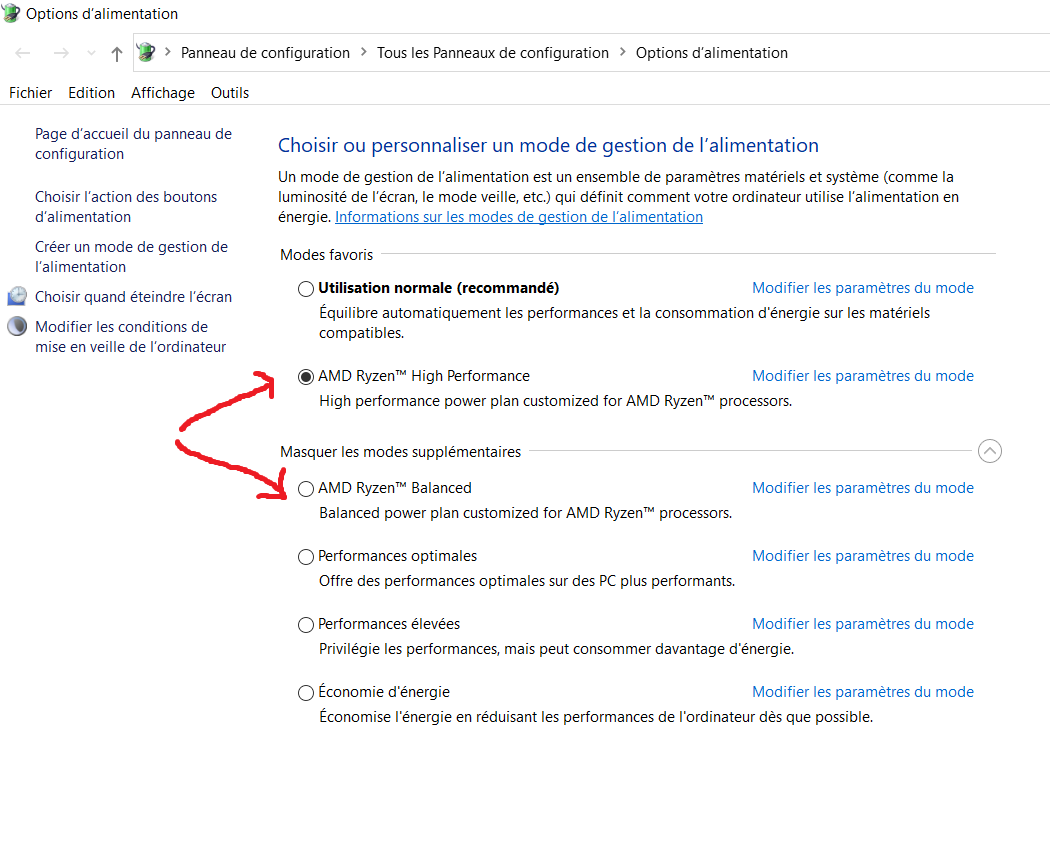Click the monitor icon beside 'Choisir quand éteindre l'écran'
1050x844 pixels.
[x=17, y=296]
